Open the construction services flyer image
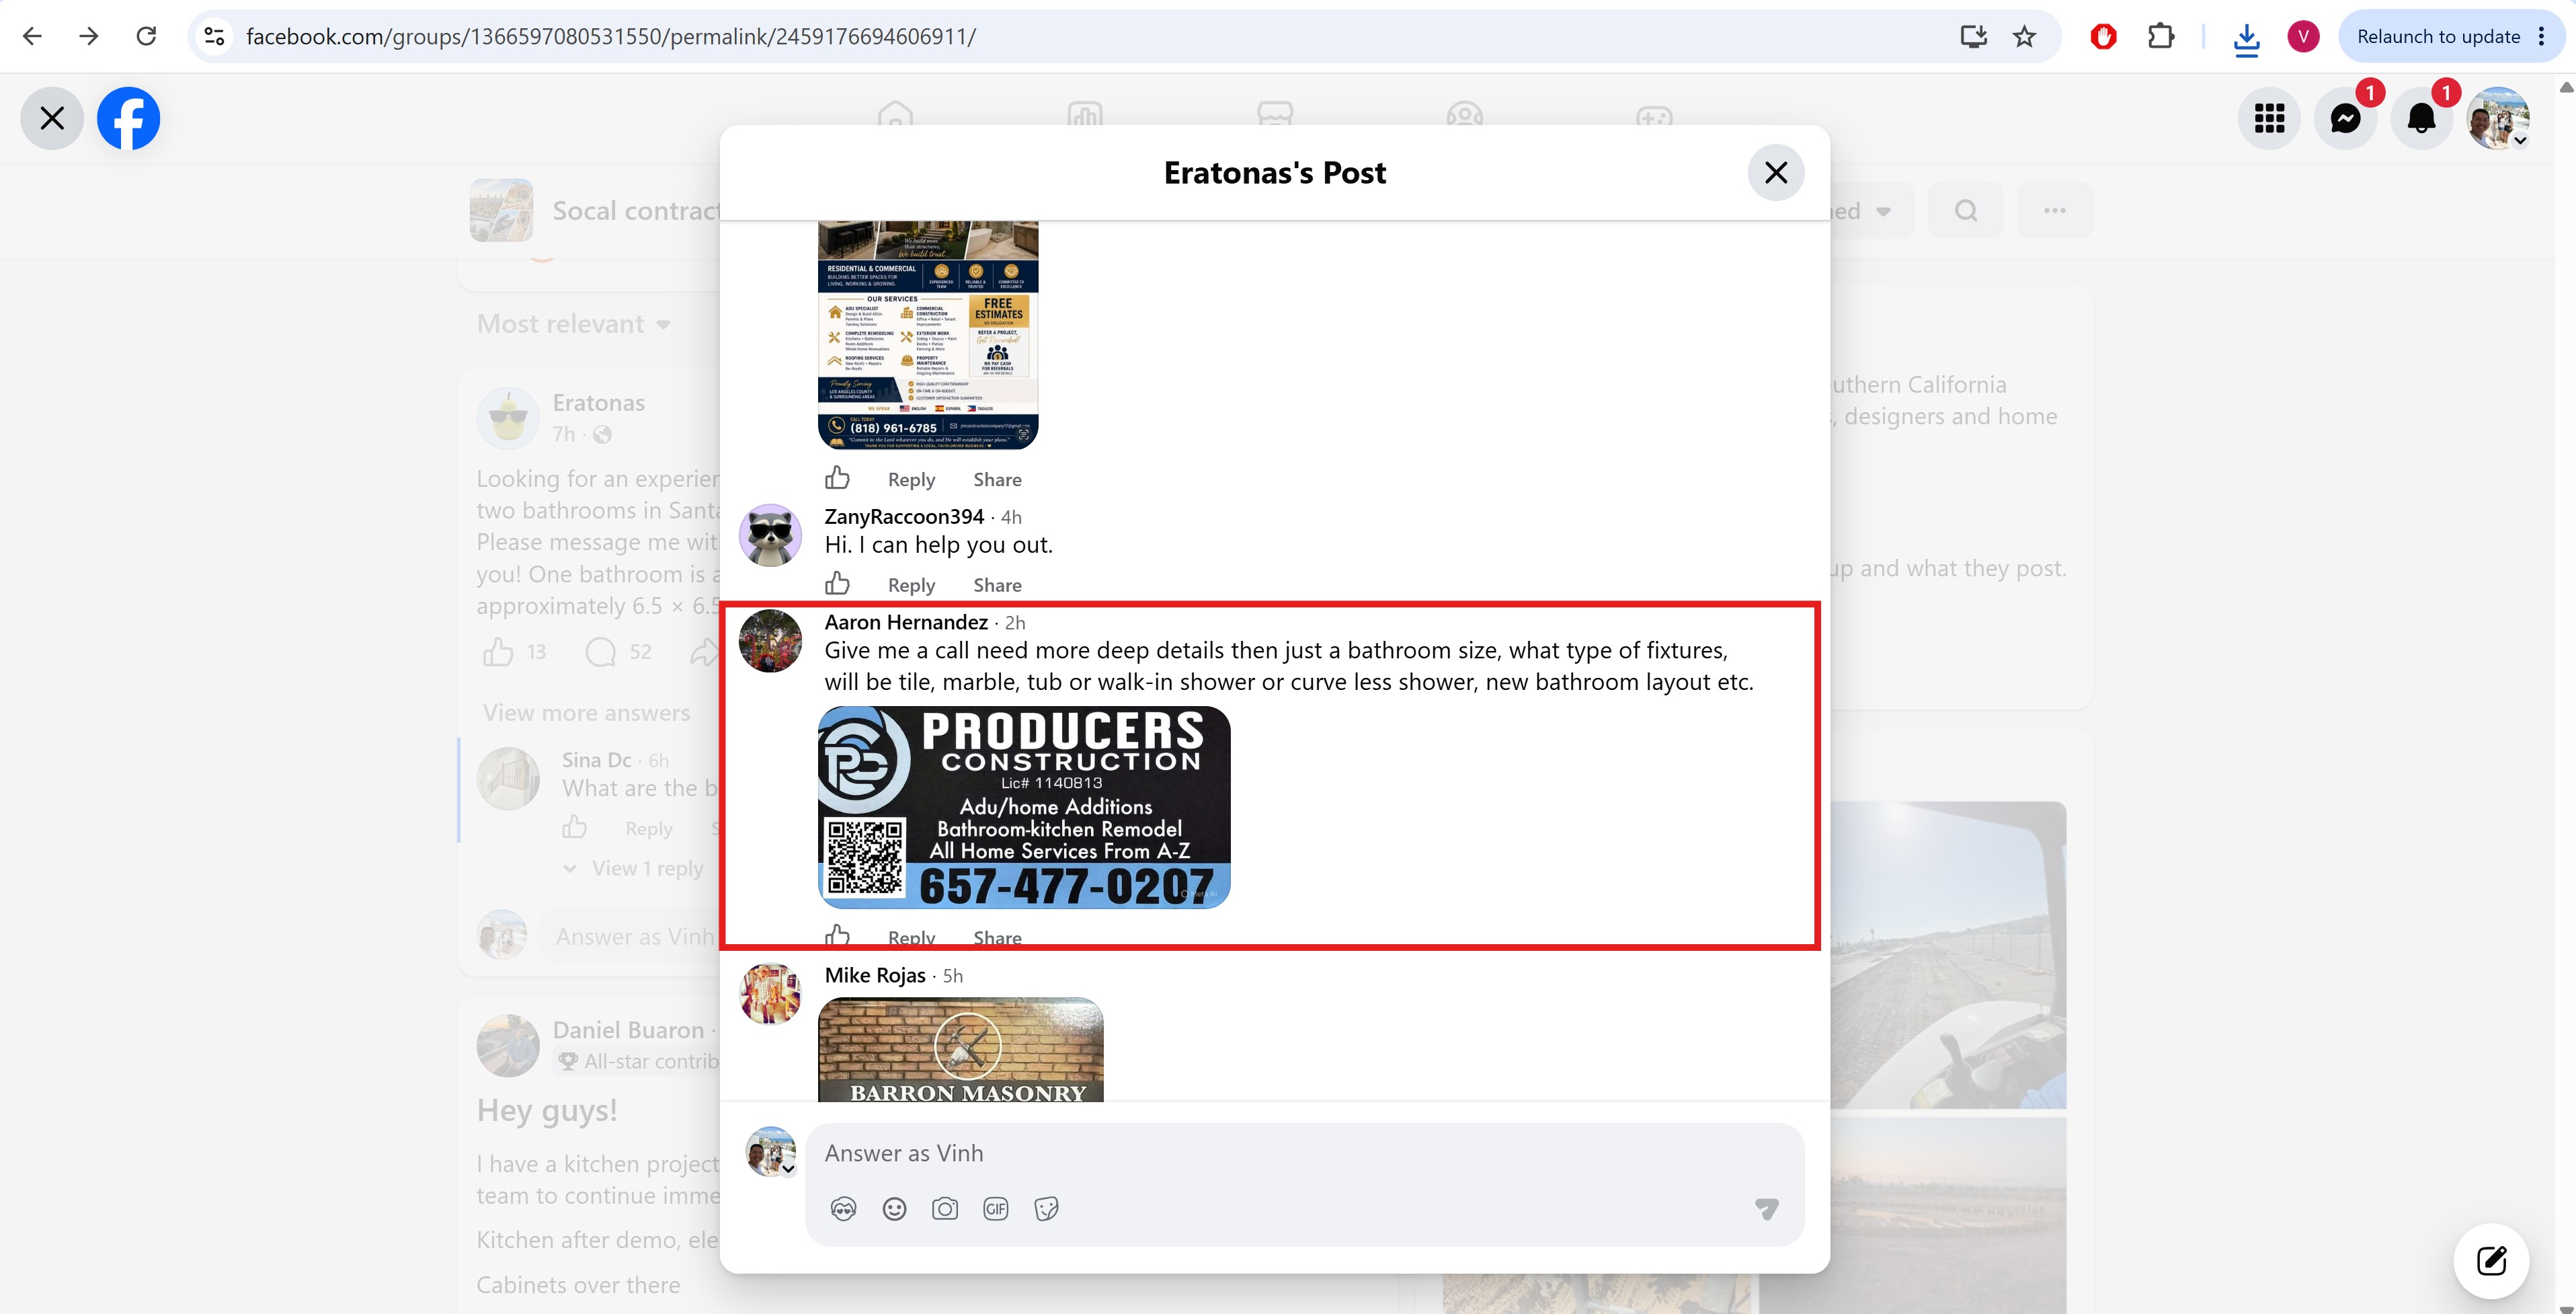 pyautogui.click(x=928, y=335)
